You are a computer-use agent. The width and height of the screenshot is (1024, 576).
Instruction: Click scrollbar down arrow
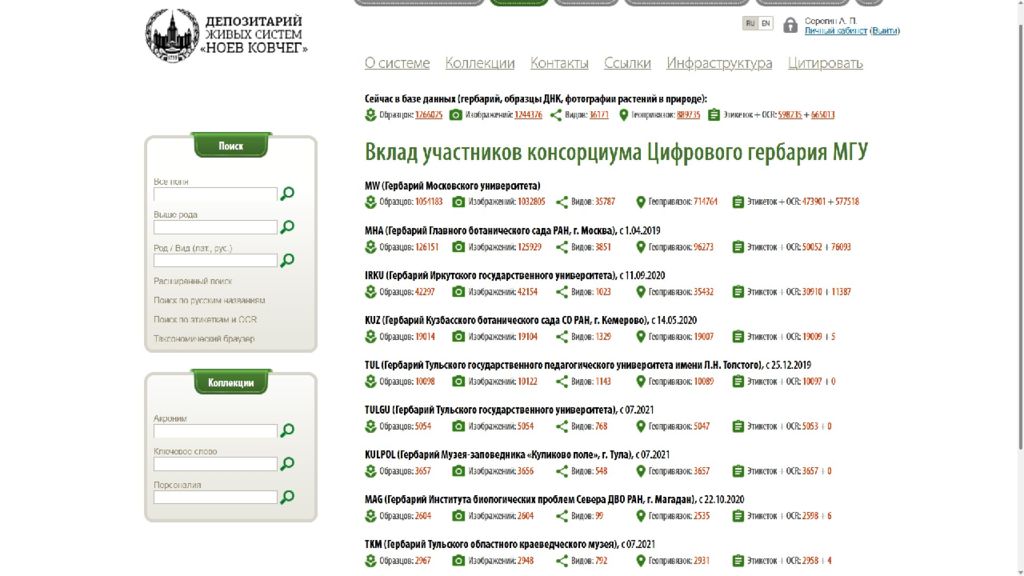[x=1021, y=572]
